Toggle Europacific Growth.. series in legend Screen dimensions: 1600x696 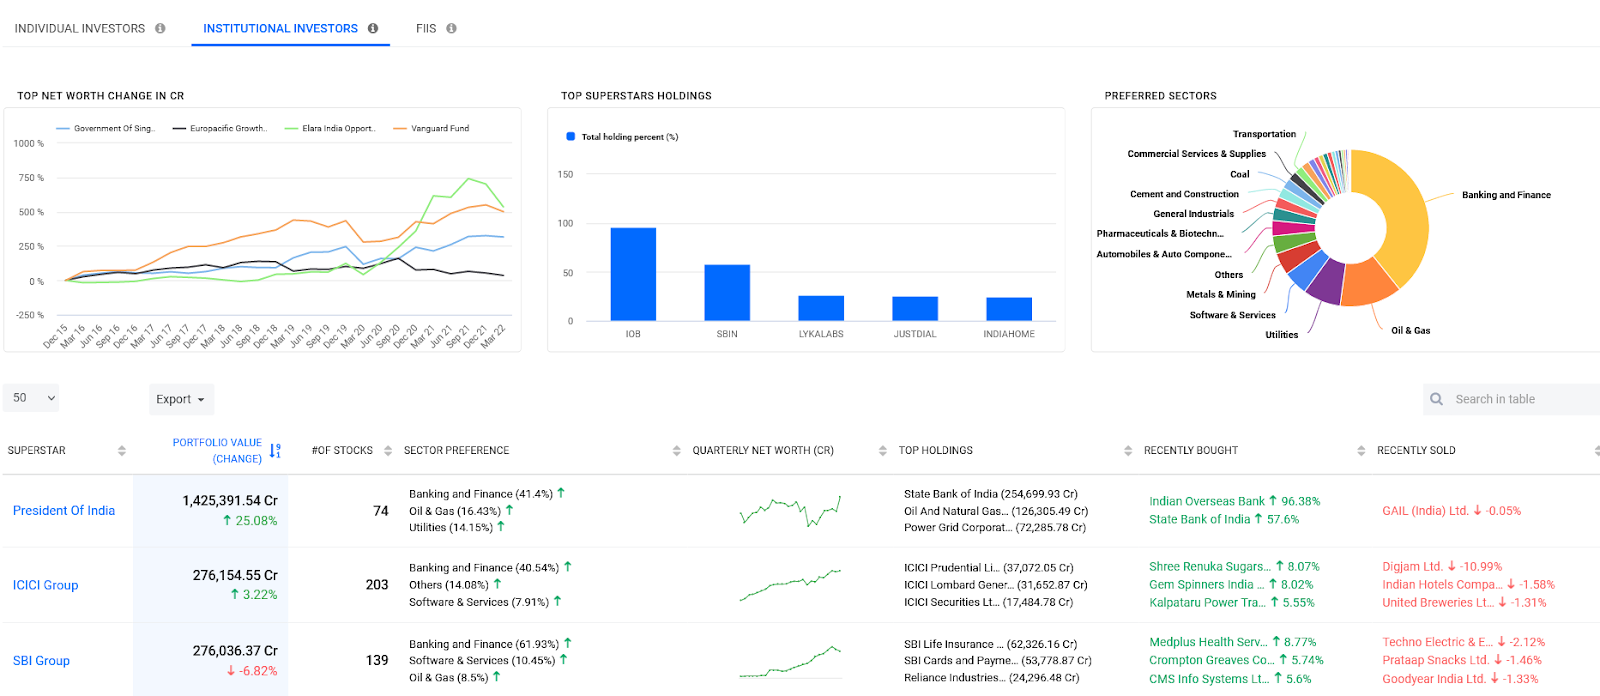[x=220, y=129]
